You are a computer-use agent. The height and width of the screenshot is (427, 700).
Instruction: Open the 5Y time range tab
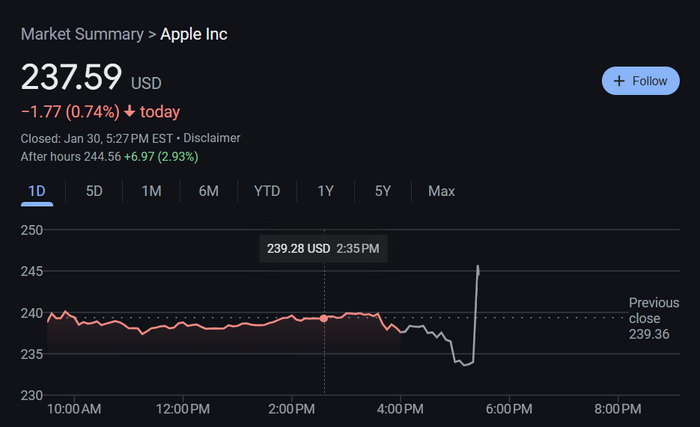(x=383, y=191)
